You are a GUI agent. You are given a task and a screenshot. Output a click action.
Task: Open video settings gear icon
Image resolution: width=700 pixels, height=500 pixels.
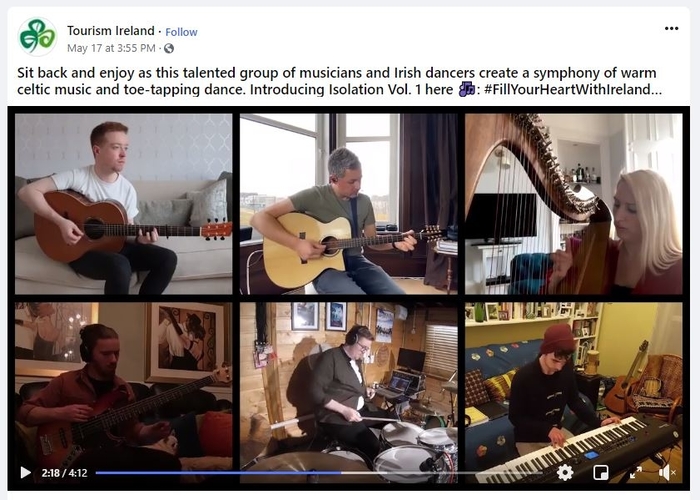[x=565, y=472]
